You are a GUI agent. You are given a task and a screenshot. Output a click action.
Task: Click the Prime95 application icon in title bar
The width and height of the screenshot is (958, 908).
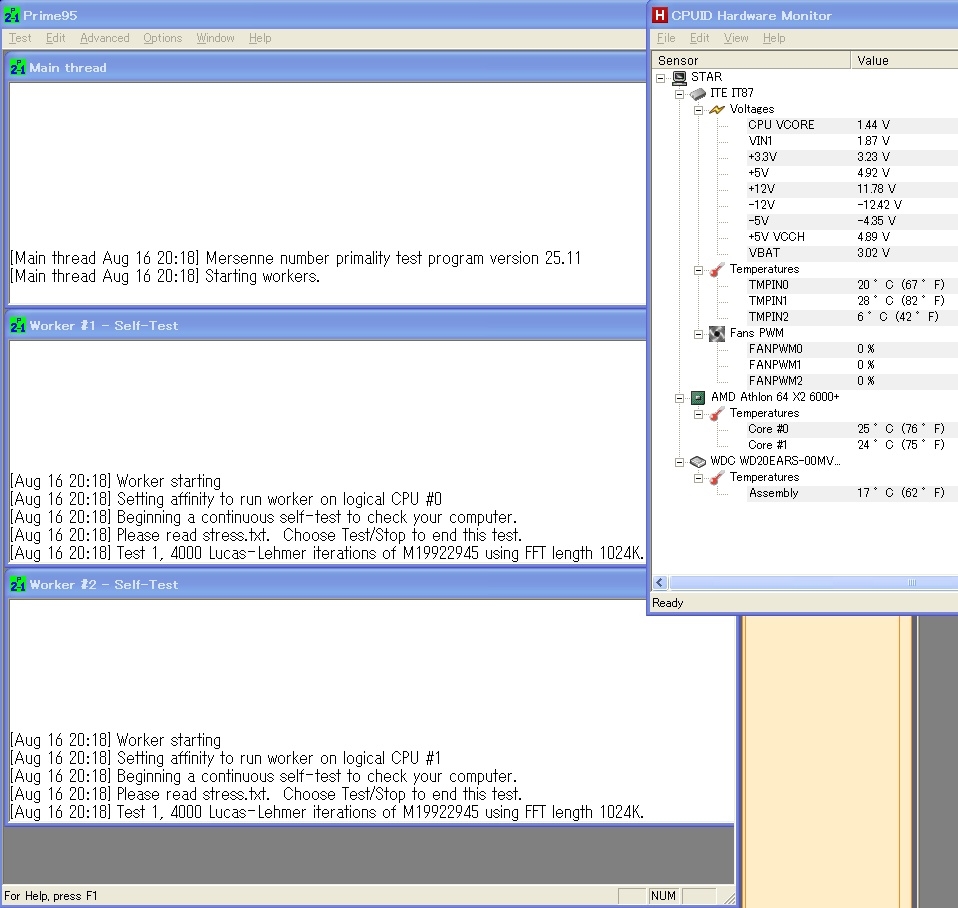coord(12,16)
